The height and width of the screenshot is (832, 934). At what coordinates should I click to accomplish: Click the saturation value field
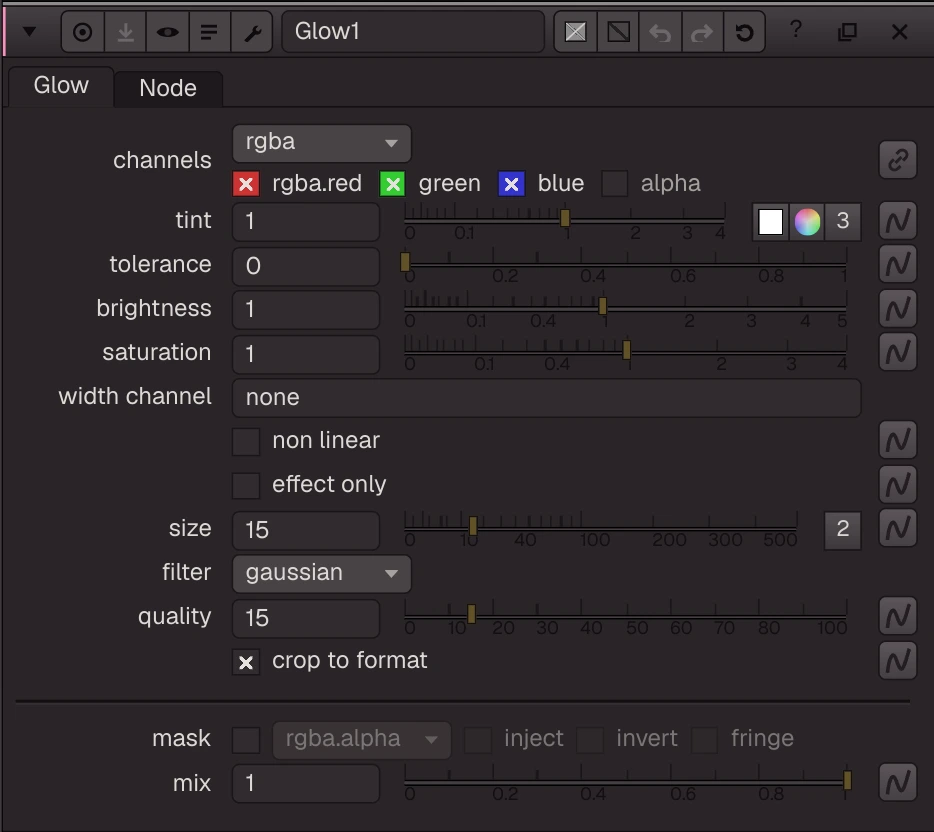[x=306, y=354]
